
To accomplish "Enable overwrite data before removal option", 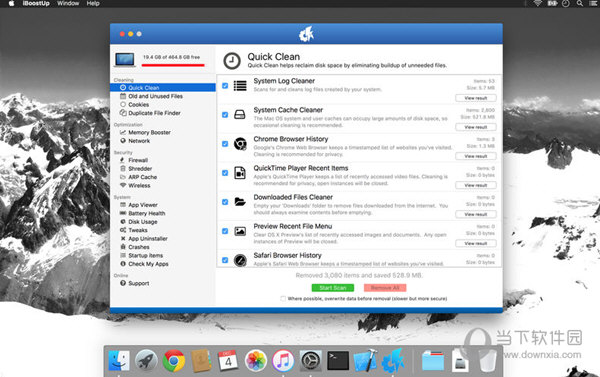I will click(283, 299).
